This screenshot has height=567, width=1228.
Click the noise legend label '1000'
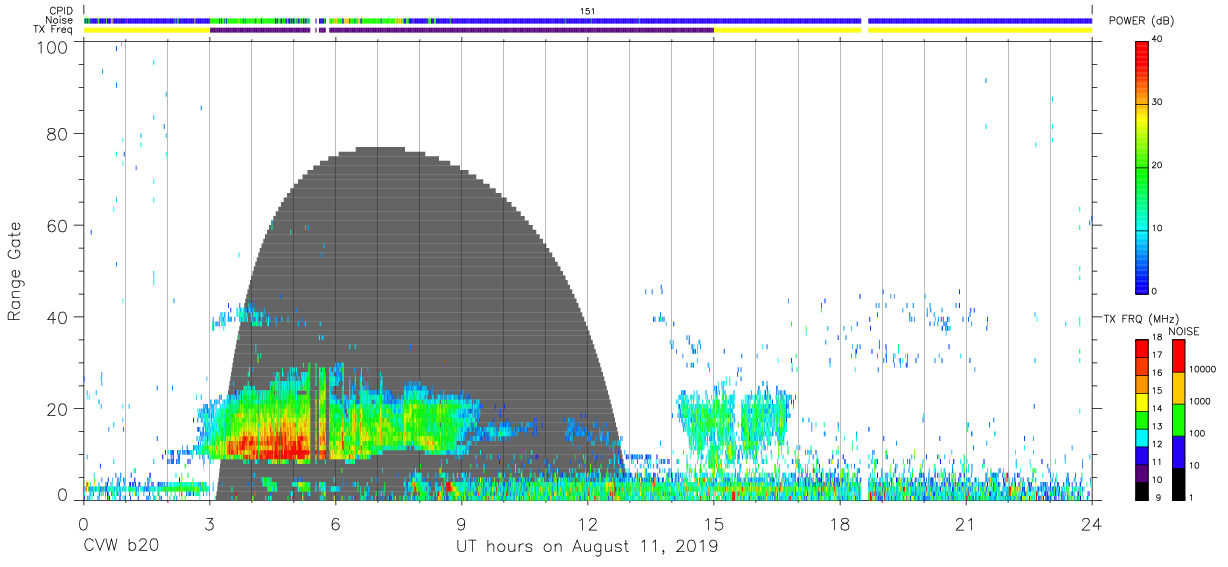[x=1200, y=400]
